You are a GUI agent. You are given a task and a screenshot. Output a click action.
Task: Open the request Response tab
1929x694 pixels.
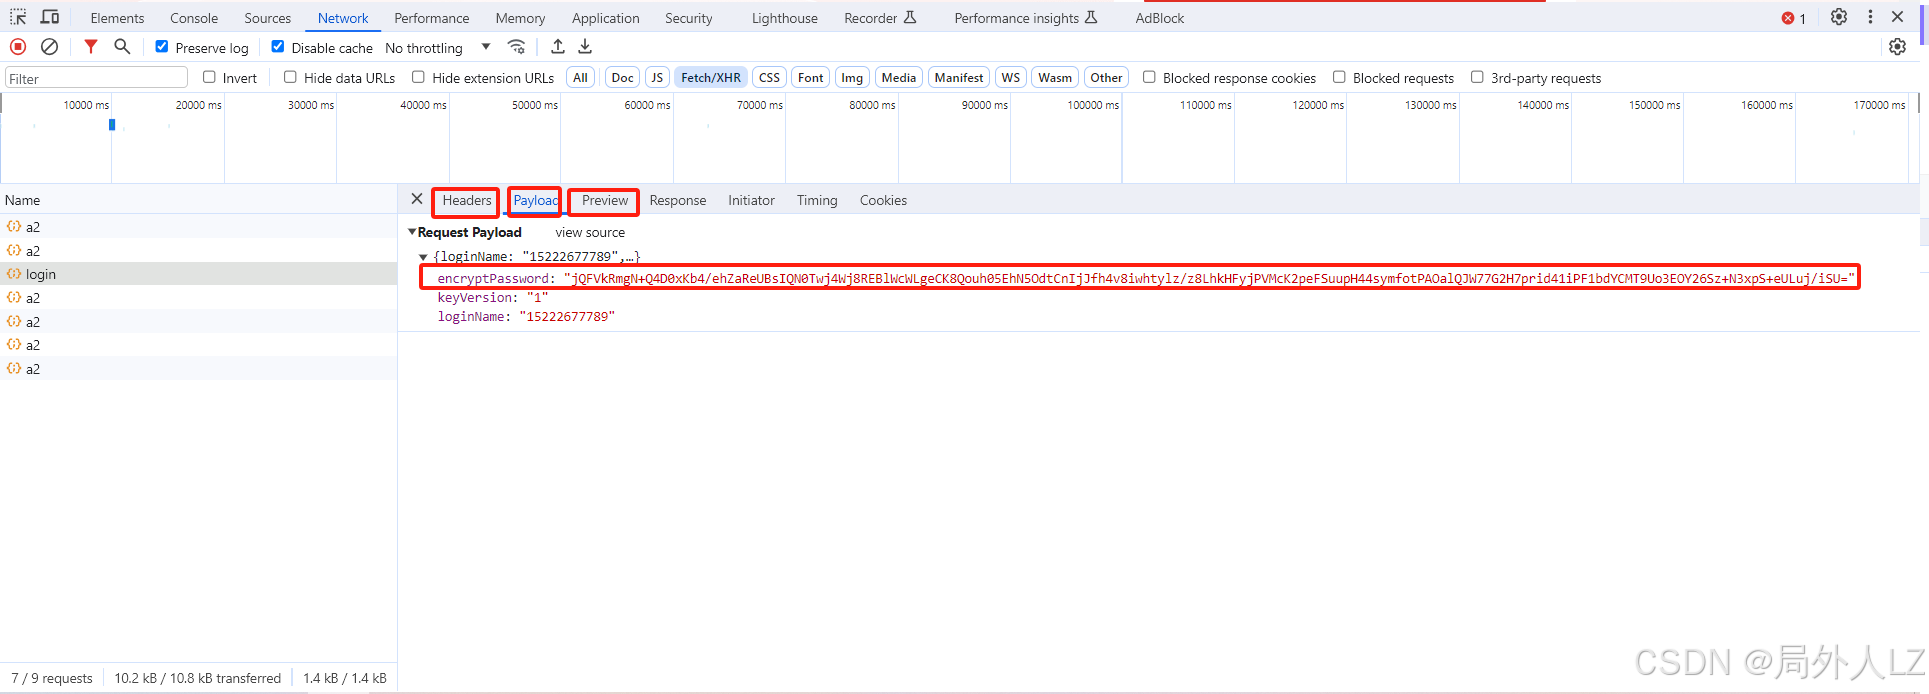pos(678,200)
